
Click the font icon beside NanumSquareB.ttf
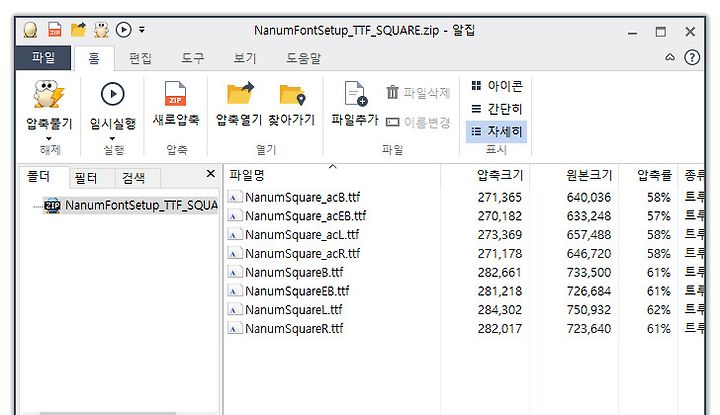pos(235,272)
